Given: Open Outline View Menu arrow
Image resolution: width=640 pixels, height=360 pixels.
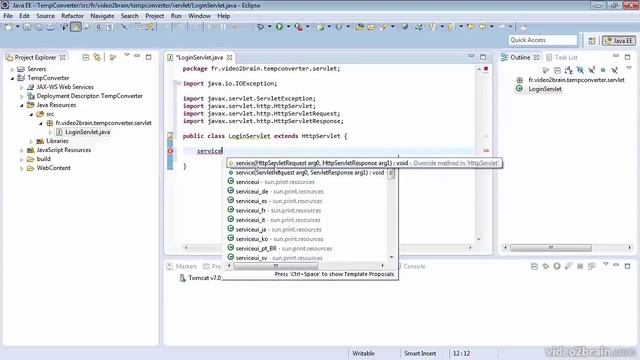Looking at the screenshot, I should click(629, 68).
